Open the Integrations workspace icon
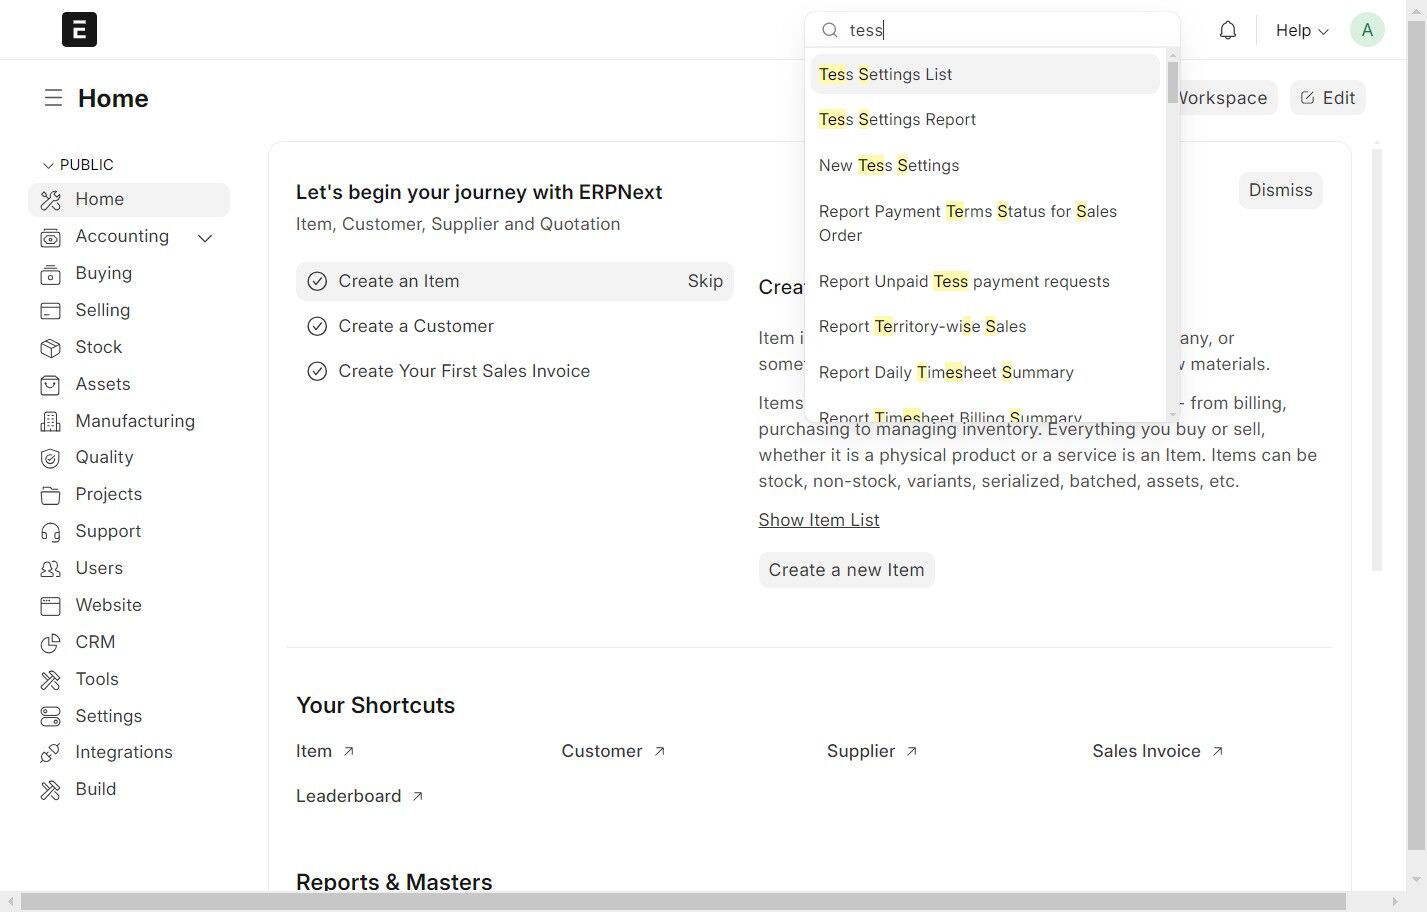The image size is (1427, 912). click(50, 753)
